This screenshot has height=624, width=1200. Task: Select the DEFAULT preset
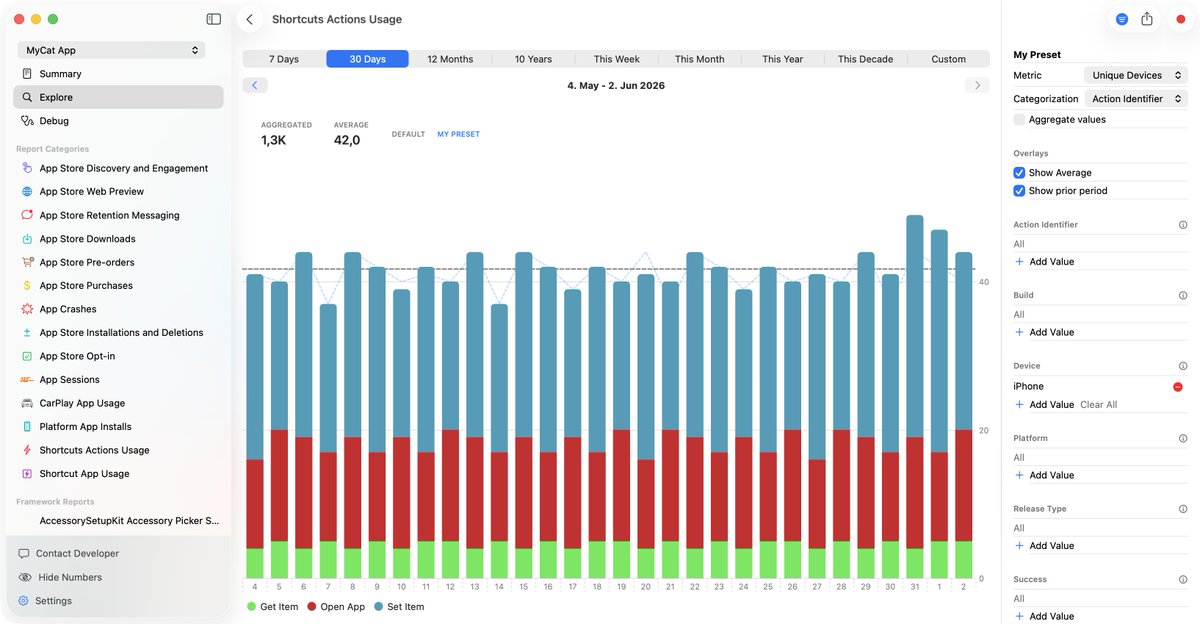(408, 134)
